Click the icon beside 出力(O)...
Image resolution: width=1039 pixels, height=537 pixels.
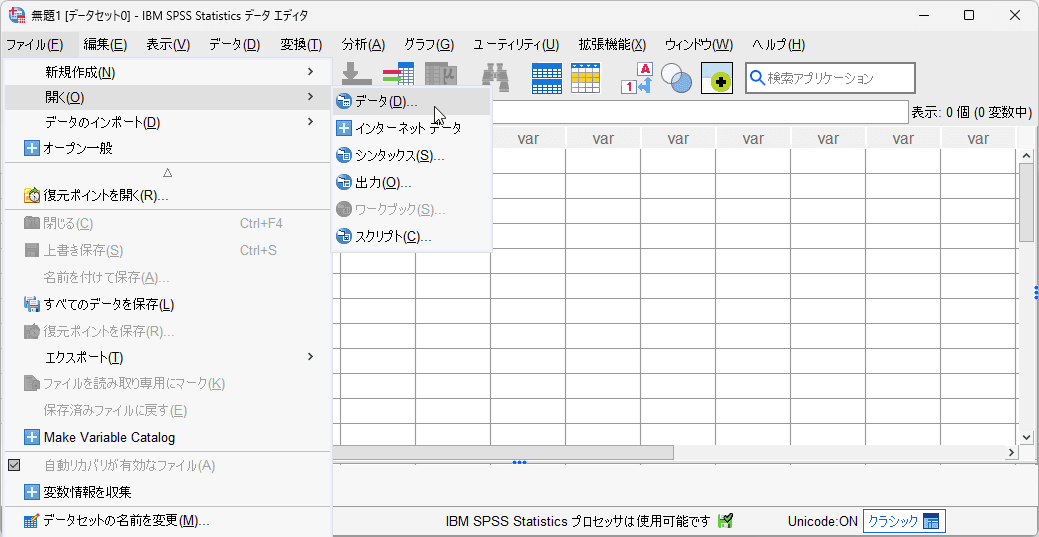[x=343, y=182]
